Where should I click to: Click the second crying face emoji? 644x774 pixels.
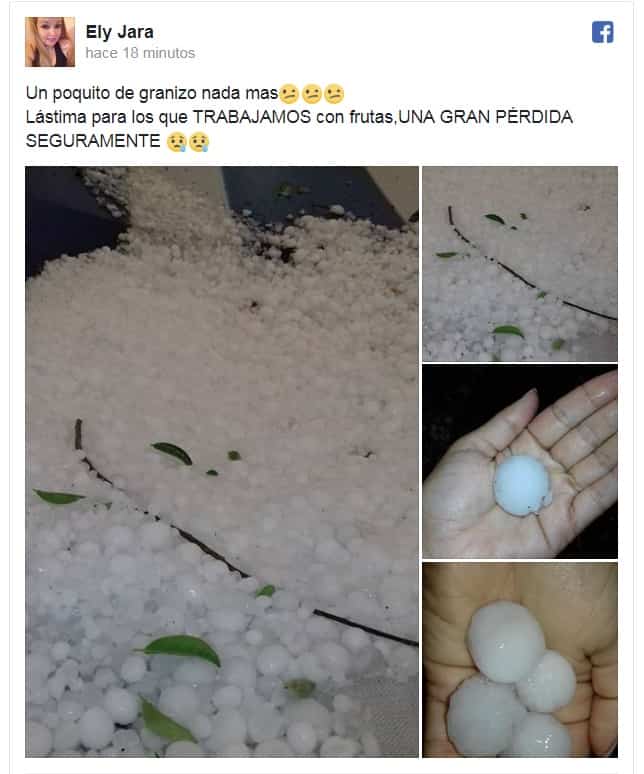pyautogui.click(x=199, y=142)
